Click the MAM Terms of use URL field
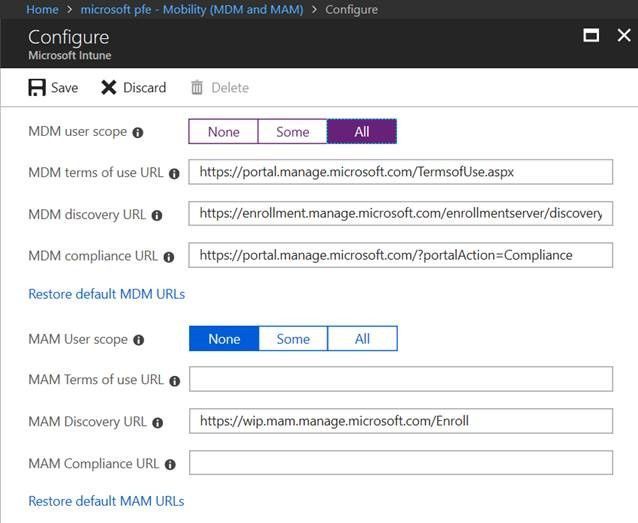The height and width of the screenshot is (523, 638). [x=401, y=379]
